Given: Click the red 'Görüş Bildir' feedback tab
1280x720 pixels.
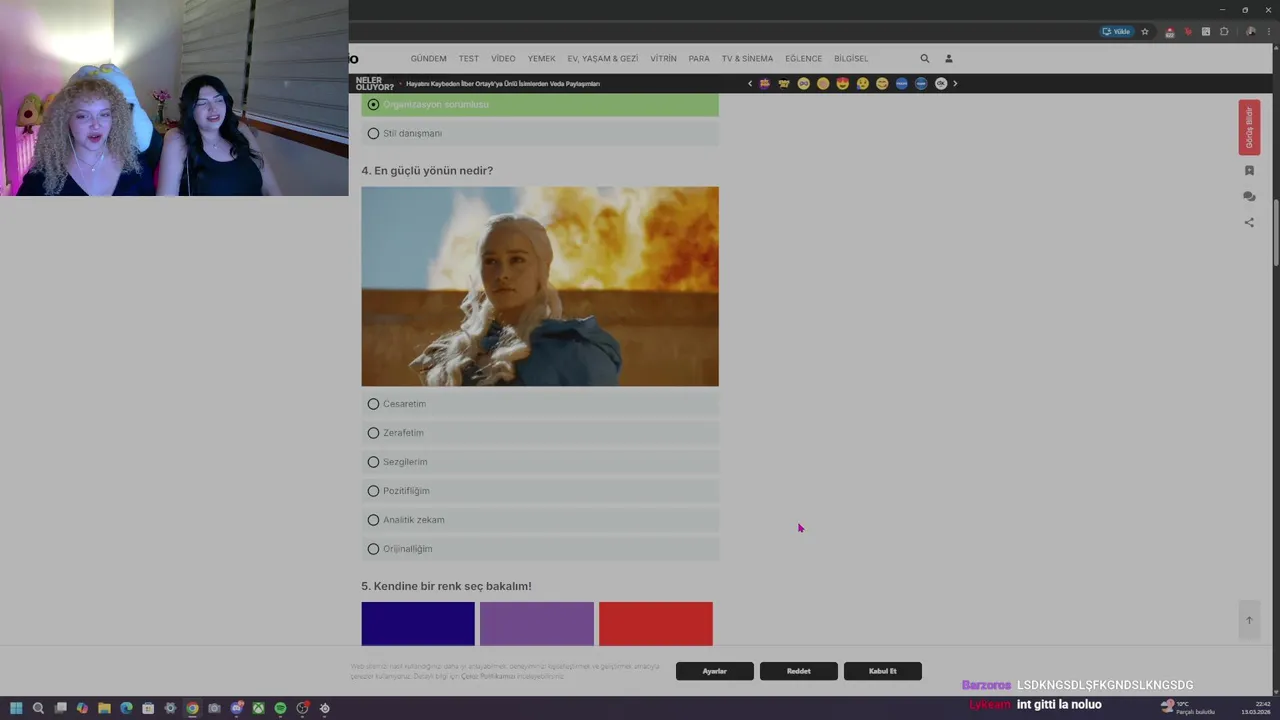Looking at the screenshot, I should pos(1249,127).
